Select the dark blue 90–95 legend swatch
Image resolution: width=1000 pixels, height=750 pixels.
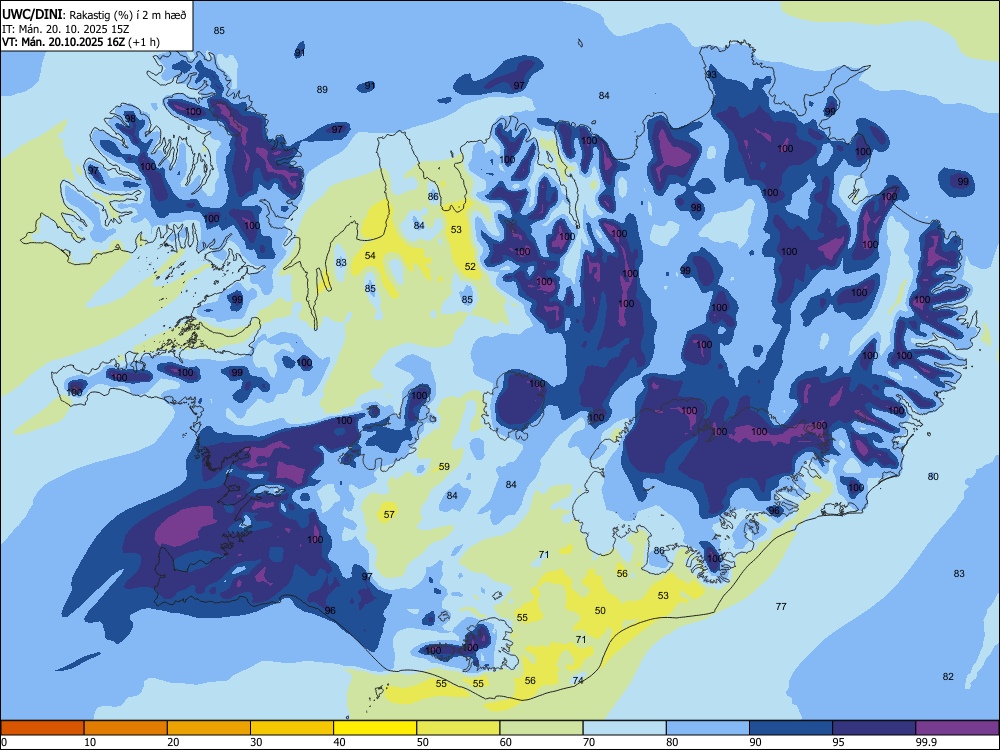(791, 728)
